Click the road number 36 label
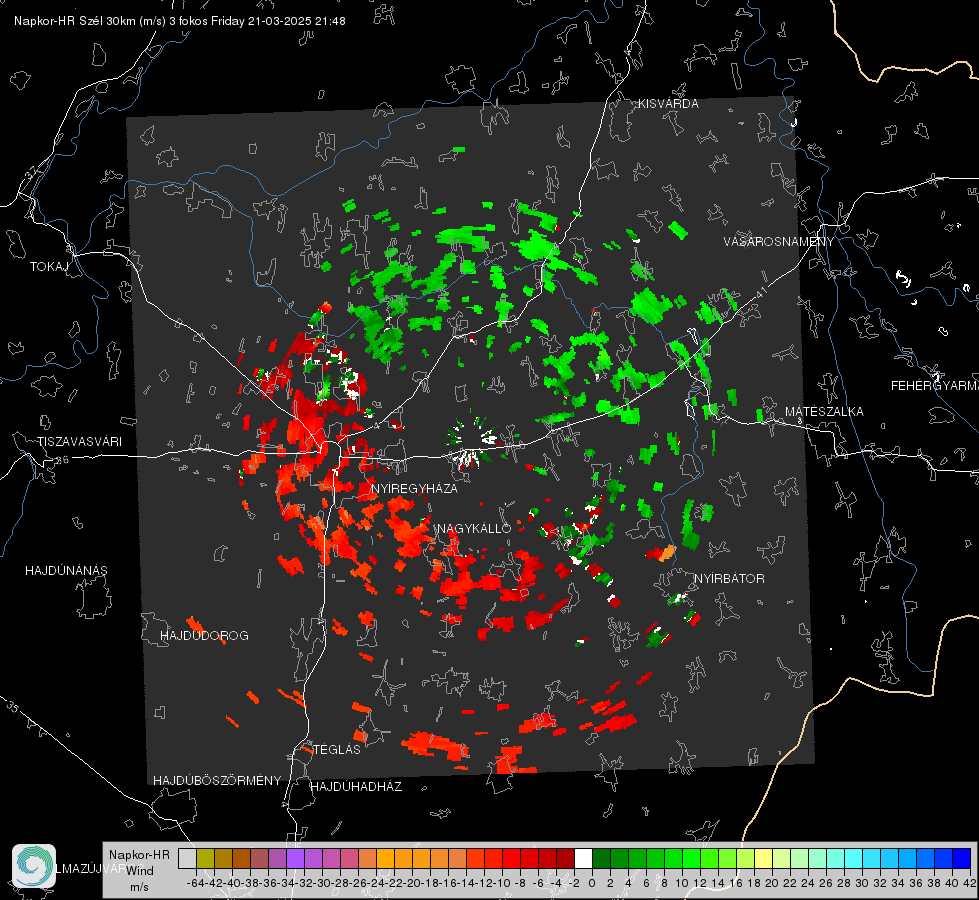This screenshot has width=979, height=900. tap(62, 460)
